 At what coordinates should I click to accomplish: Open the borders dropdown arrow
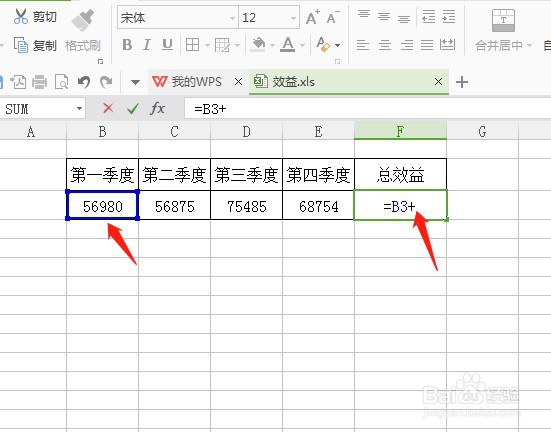pos(207,45)
